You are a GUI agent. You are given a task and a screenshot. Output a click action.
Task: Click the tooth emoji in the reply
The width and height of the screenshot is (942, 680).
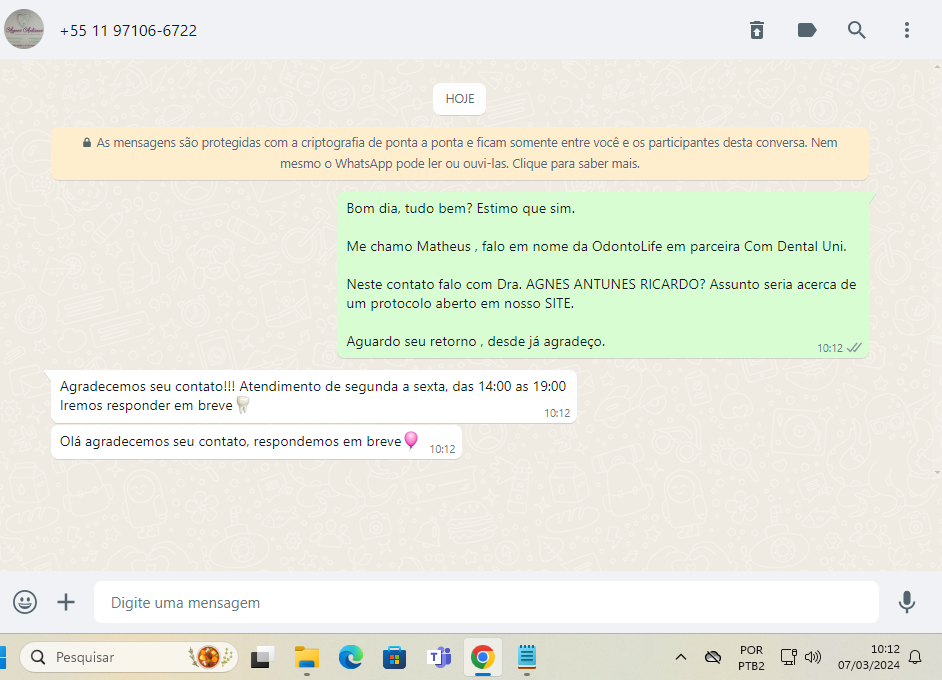point(243,405)
